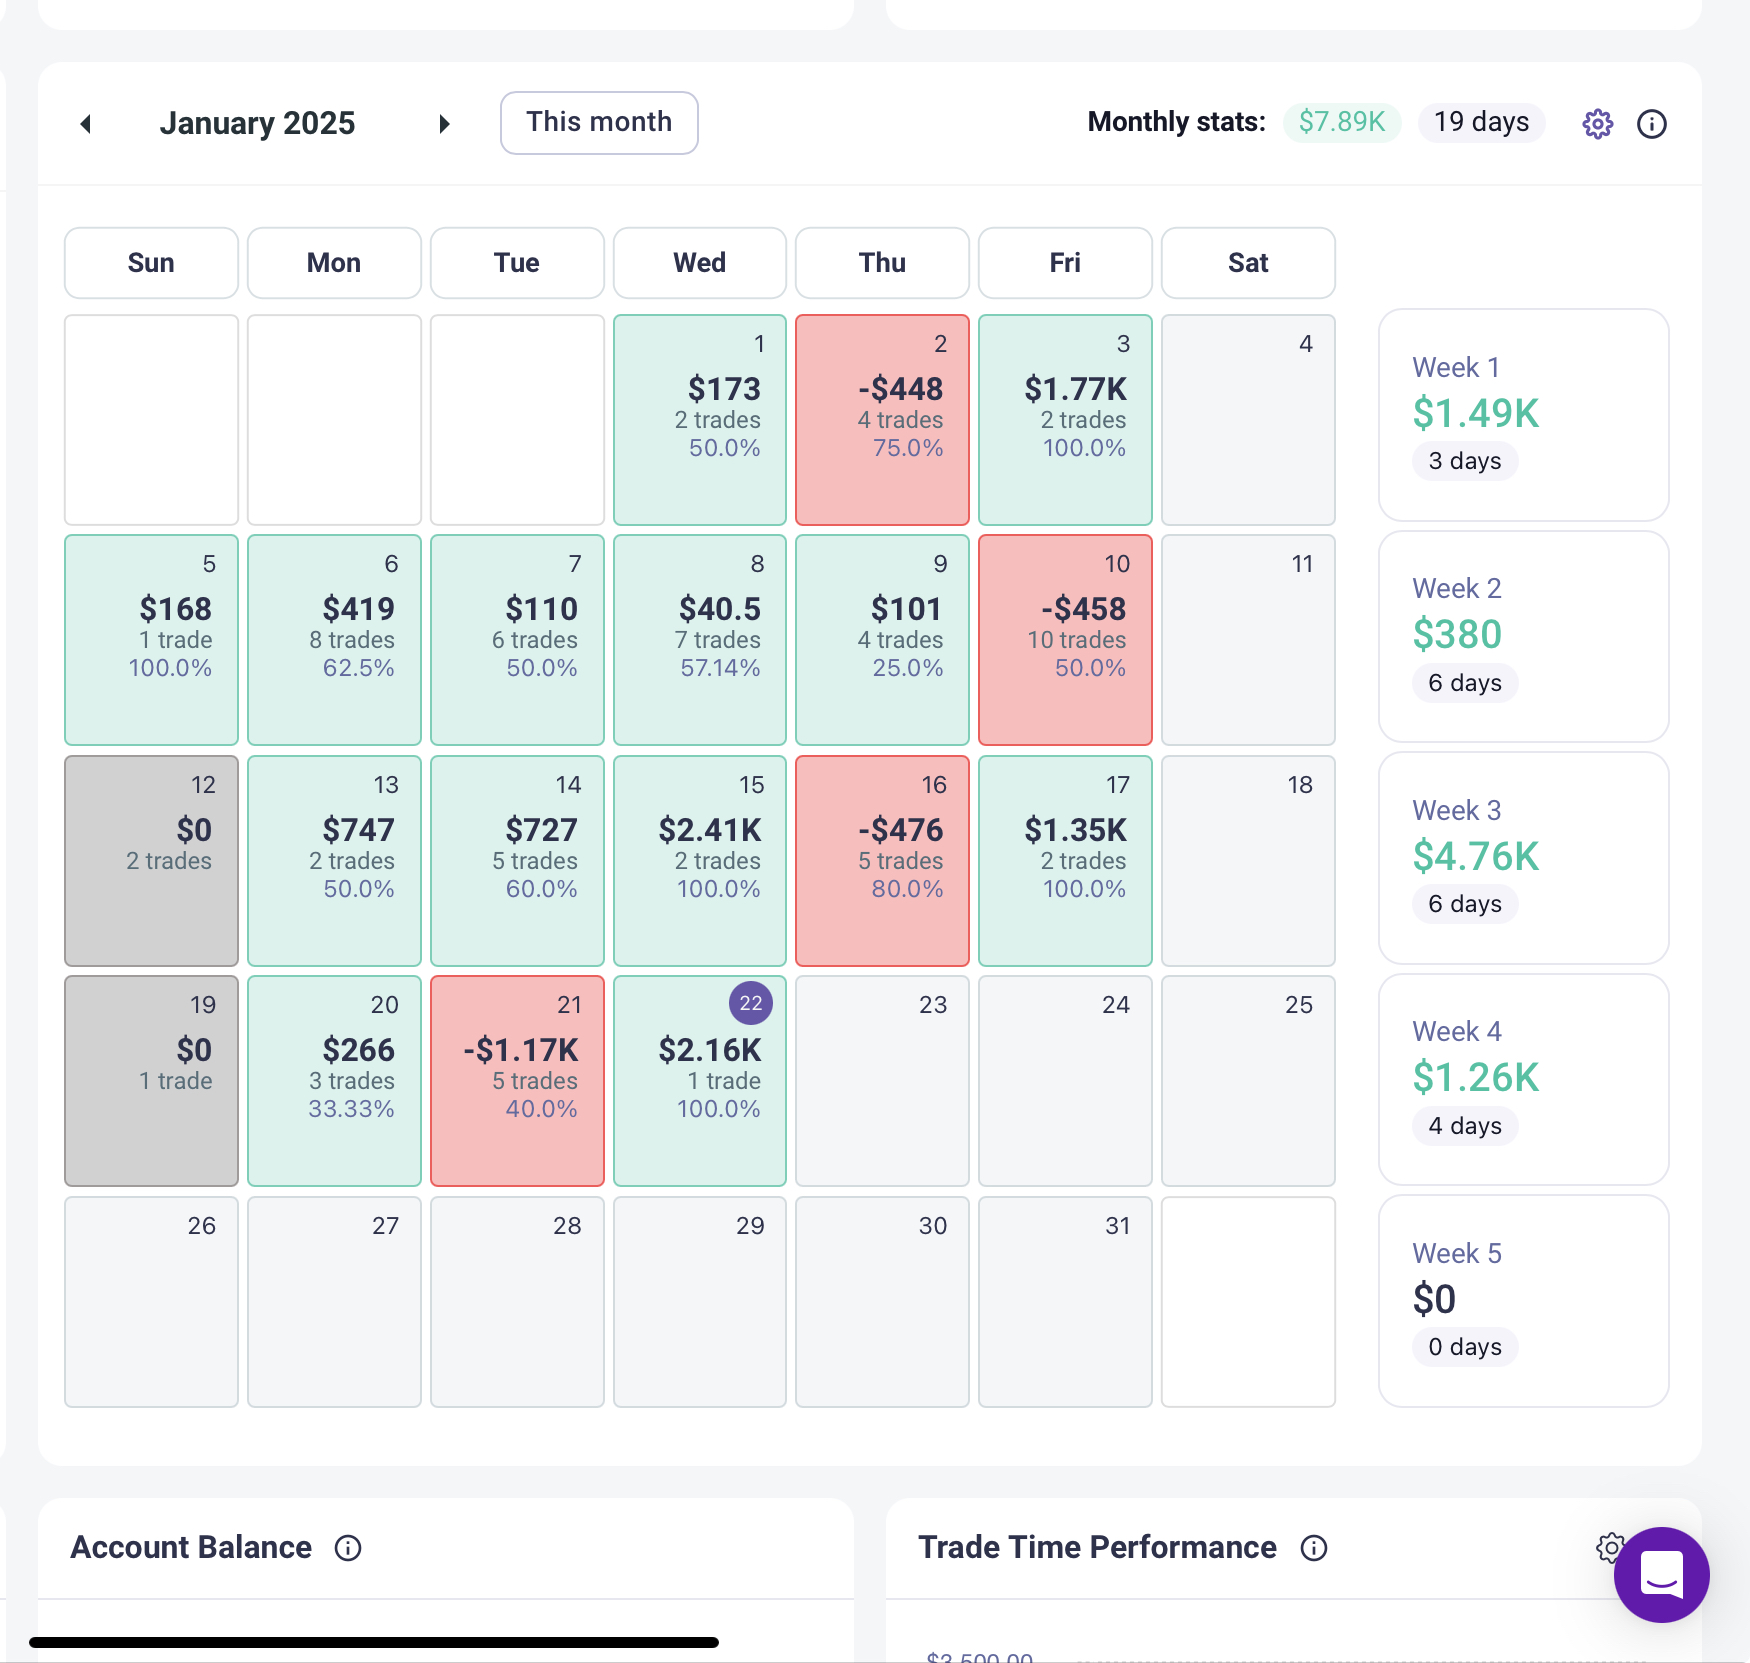Viewport: 1750px width, 1663px height.
Task: Click the Week 3 summary card
Action: point(1523,857)
